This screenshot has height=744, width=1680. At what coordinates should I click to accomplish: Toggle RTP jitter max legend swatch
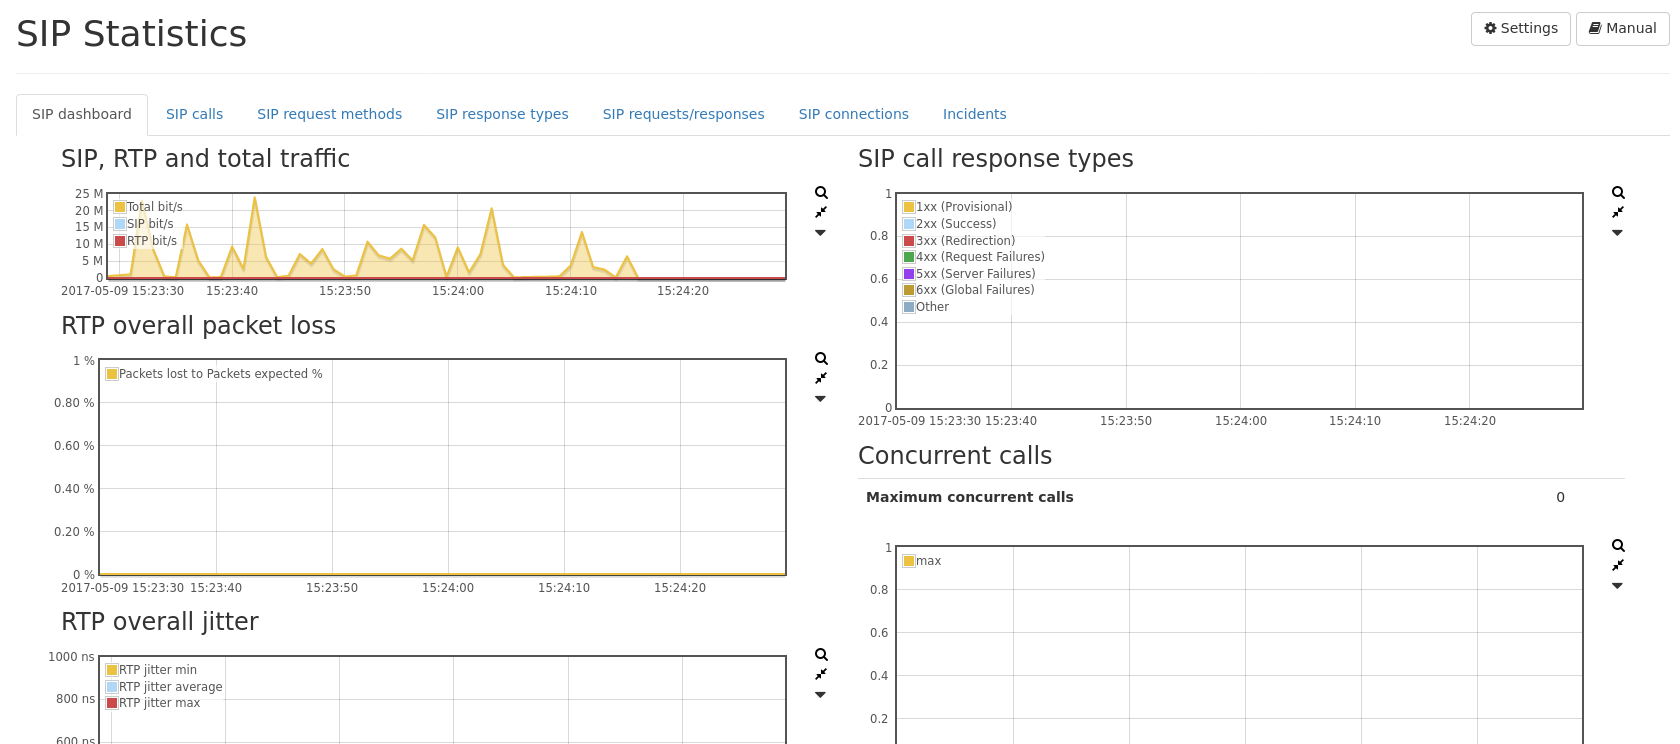click(112, 703)
